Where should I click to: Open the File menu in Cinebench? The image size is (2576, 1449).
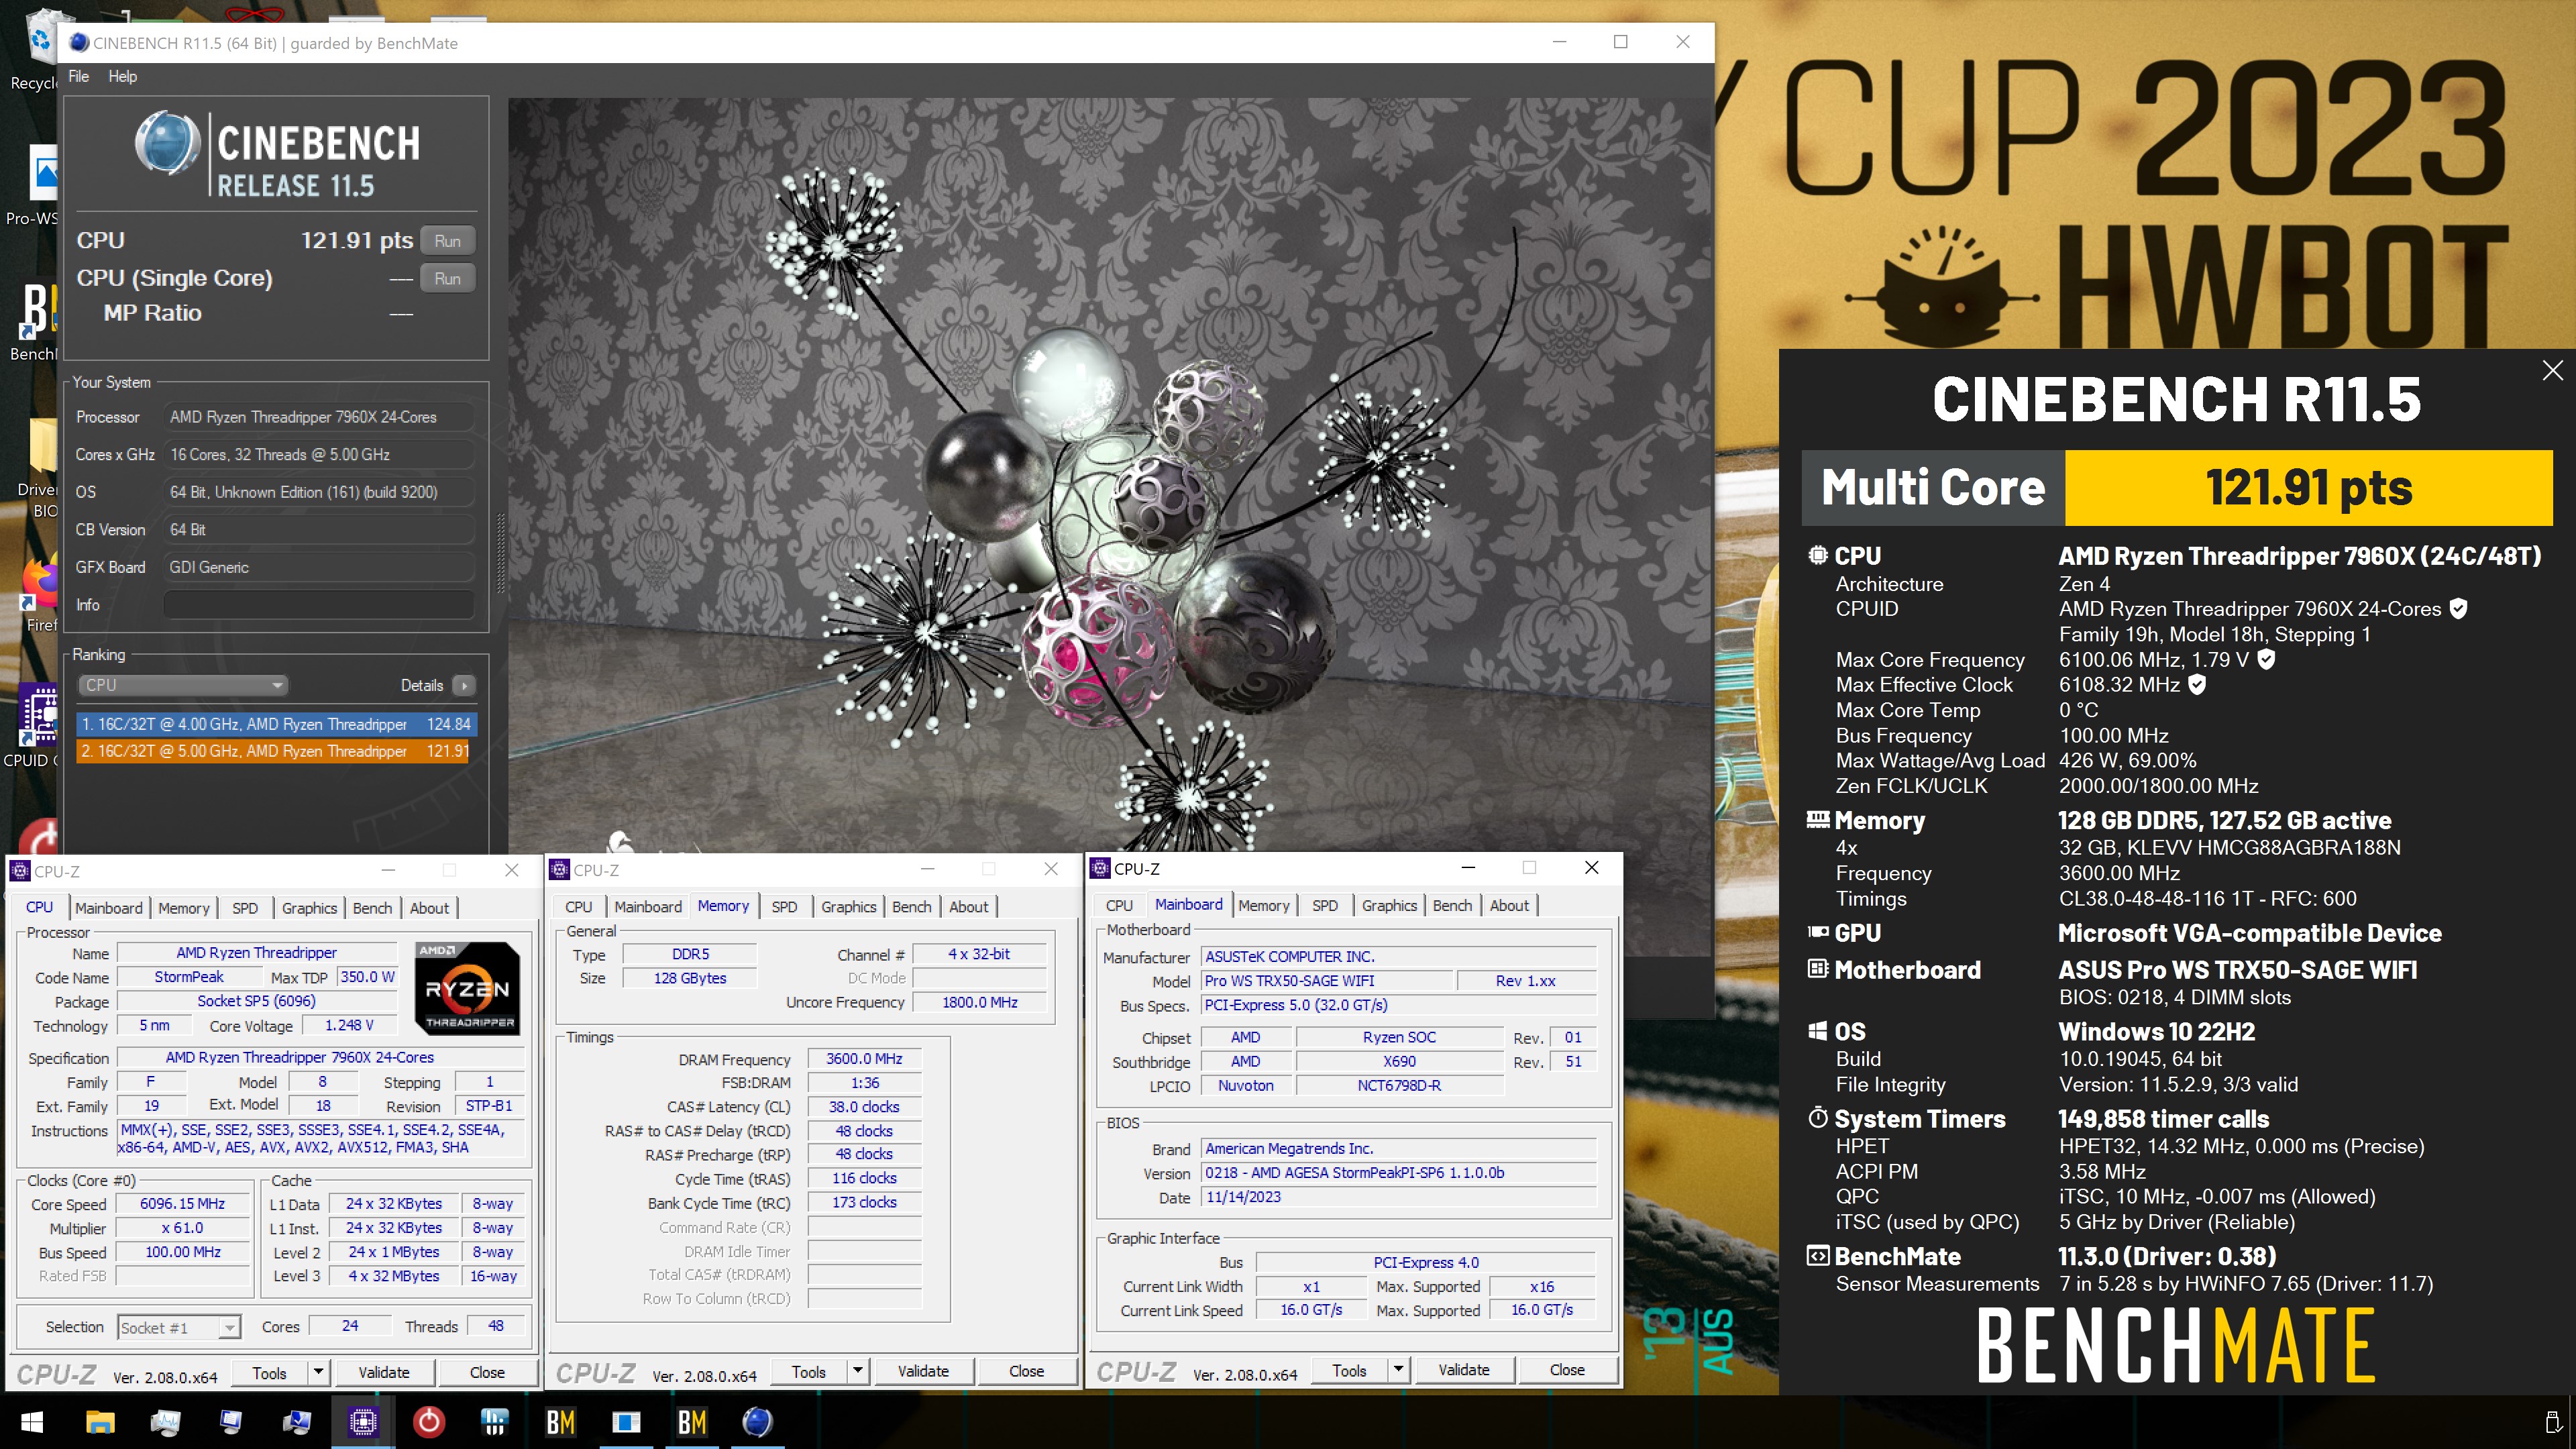[x=78, y=76]
